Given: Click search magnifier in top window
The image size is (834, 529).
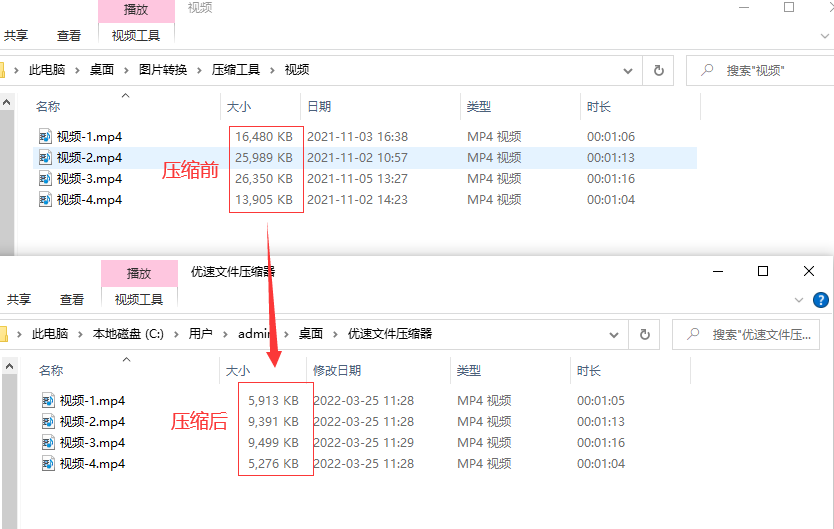Looking at the screenshot, I should pyautogui.click(x=707, y=70).
